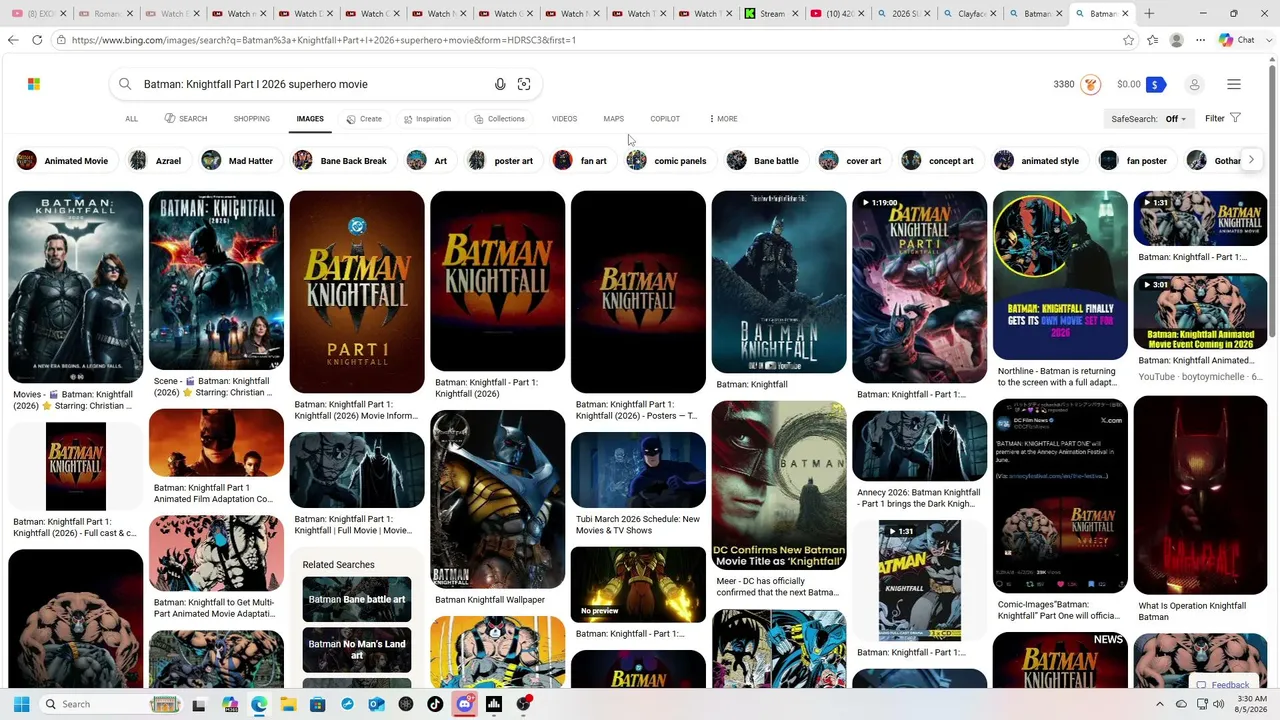
Task: Open browser favorites list
Action: pos(1153,40)
